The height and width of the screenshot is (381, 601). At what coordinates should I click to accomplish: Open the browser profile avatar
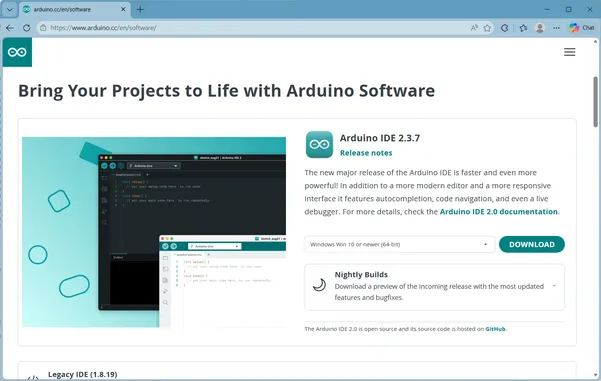540,28
